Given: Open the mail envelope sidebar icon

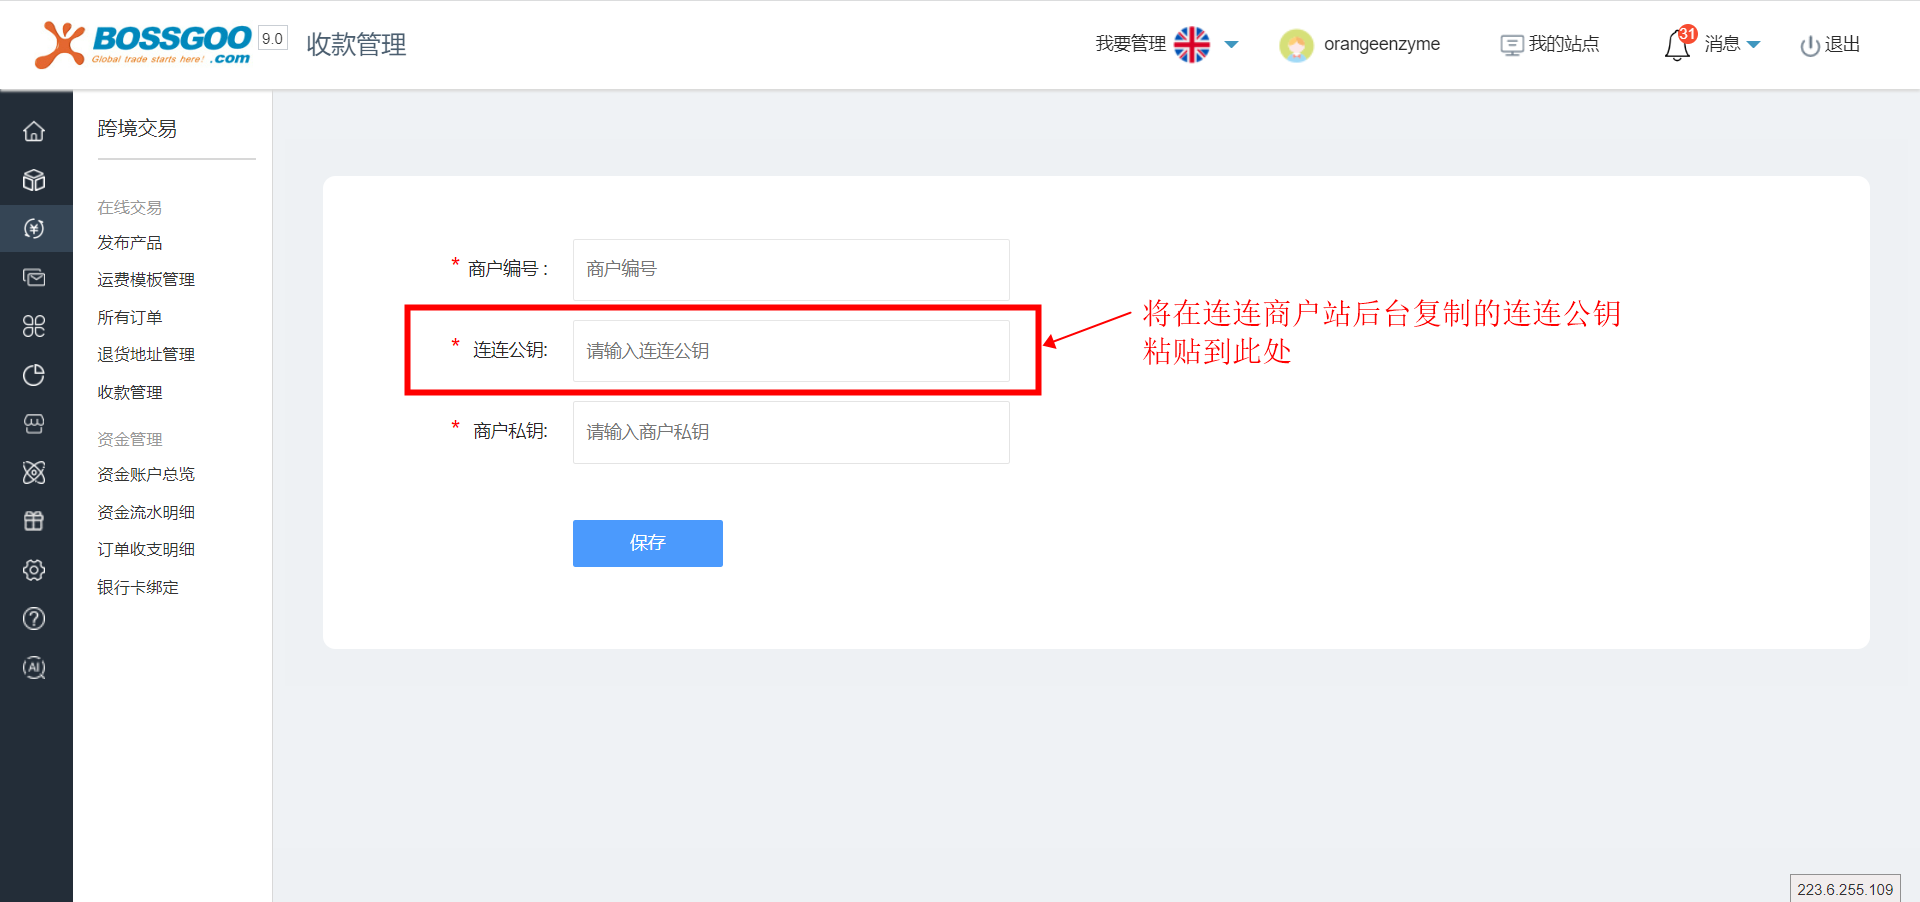Looking at the screenshot, I should [34, 277].
